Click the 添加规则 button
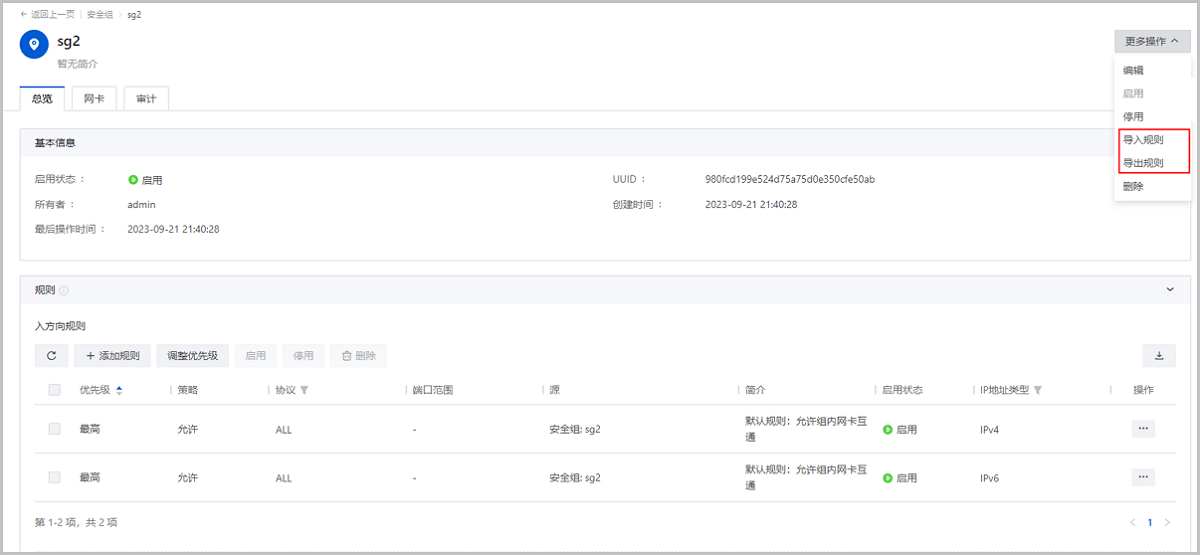 (112, 356)
